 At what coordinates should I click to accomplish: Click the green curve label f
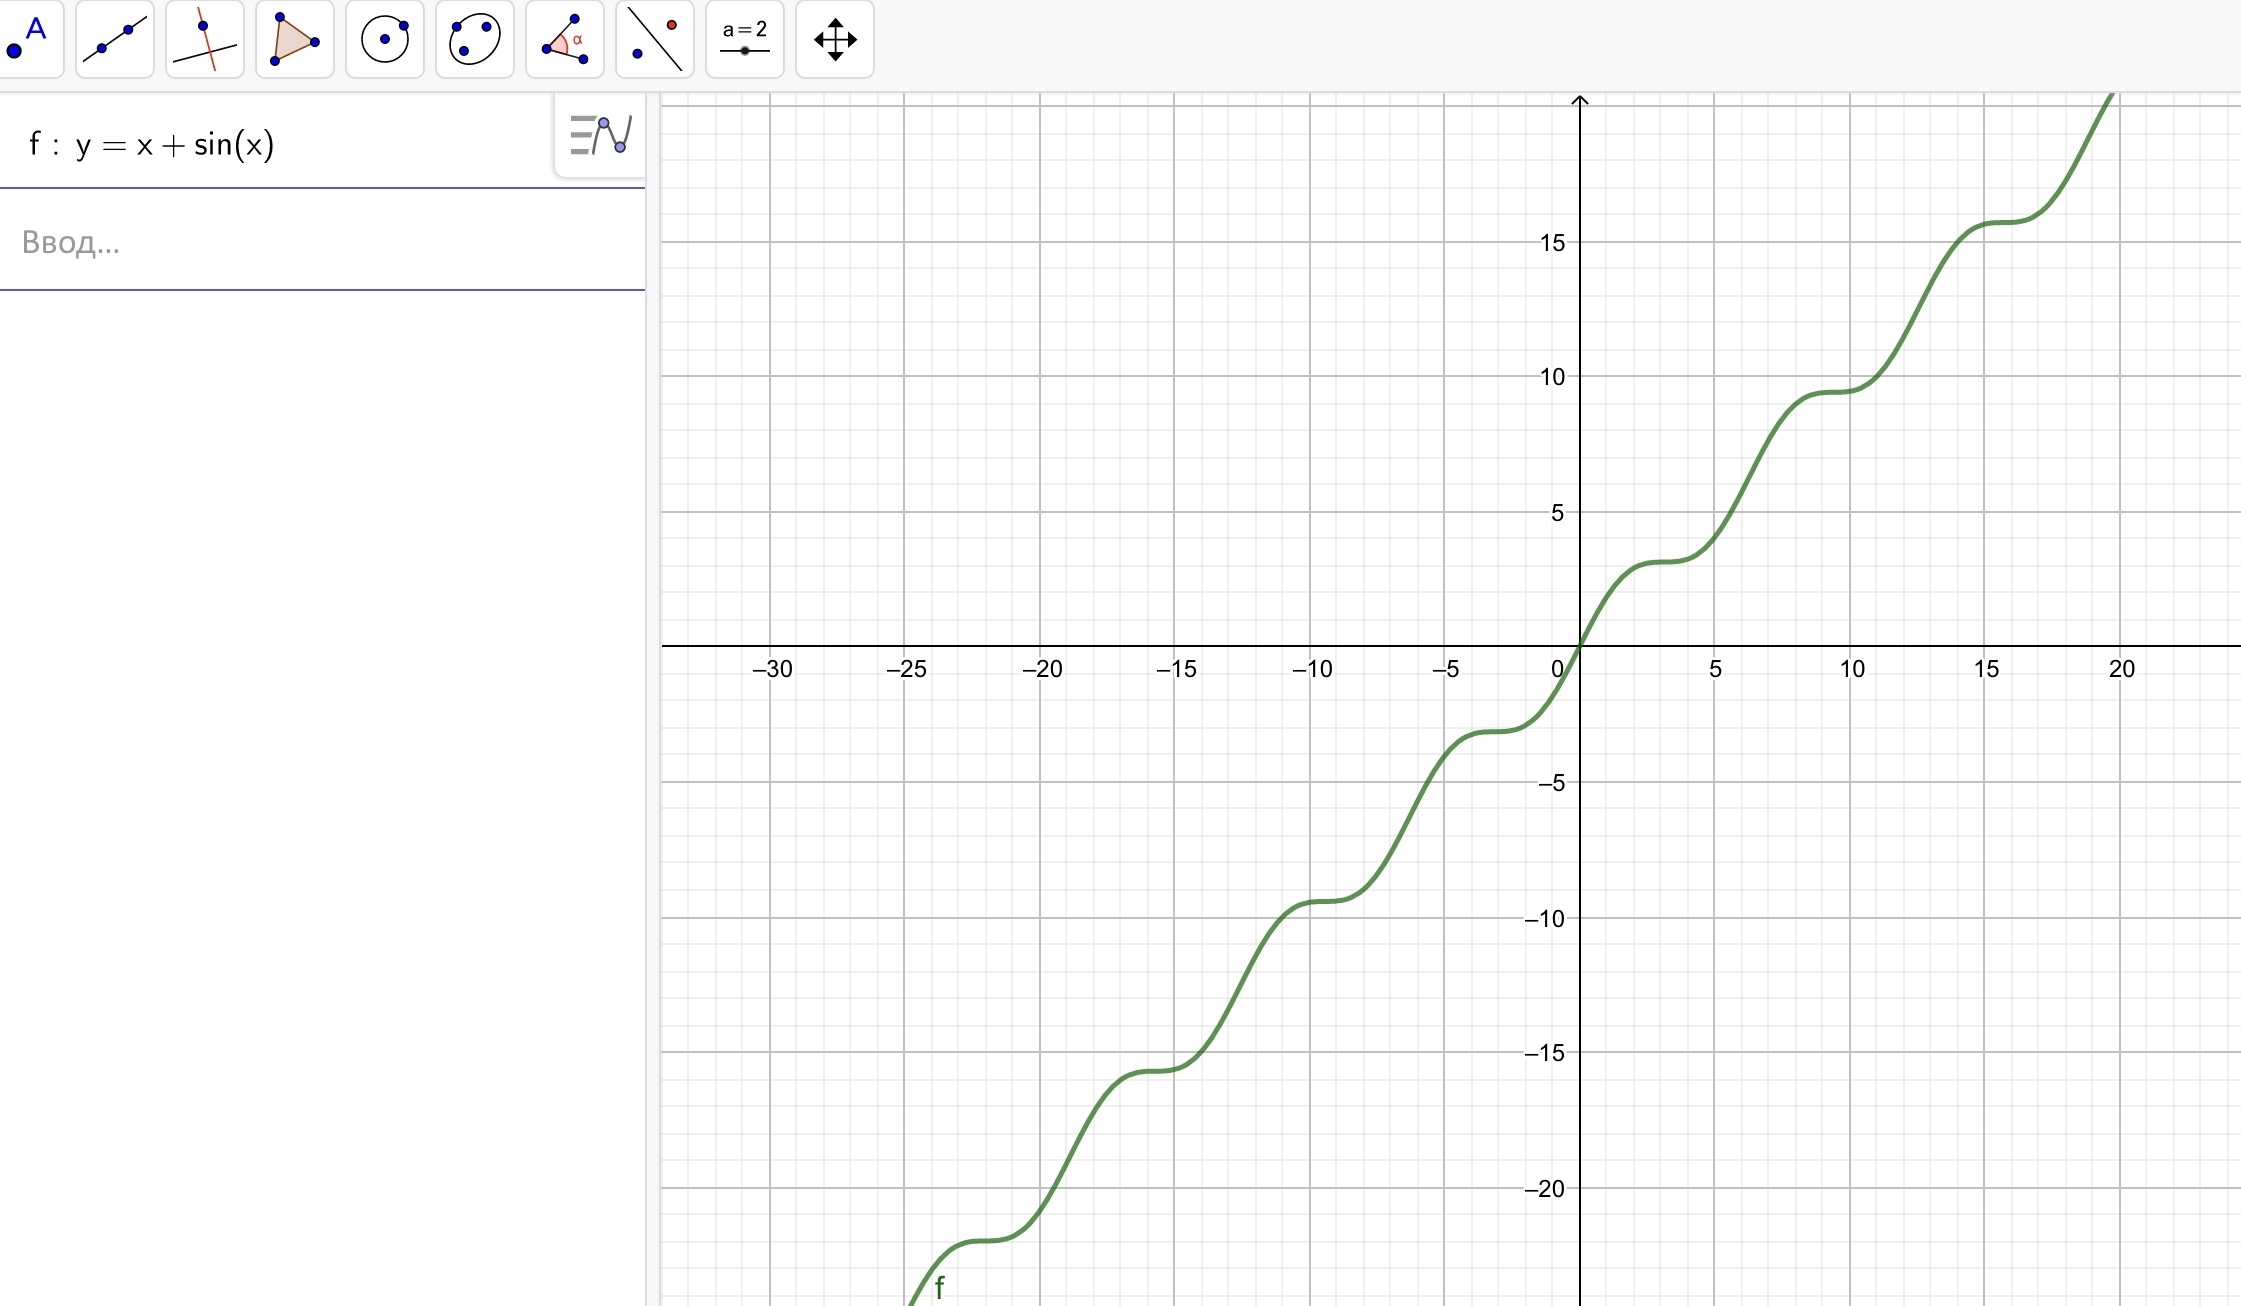click(939, 1287)
